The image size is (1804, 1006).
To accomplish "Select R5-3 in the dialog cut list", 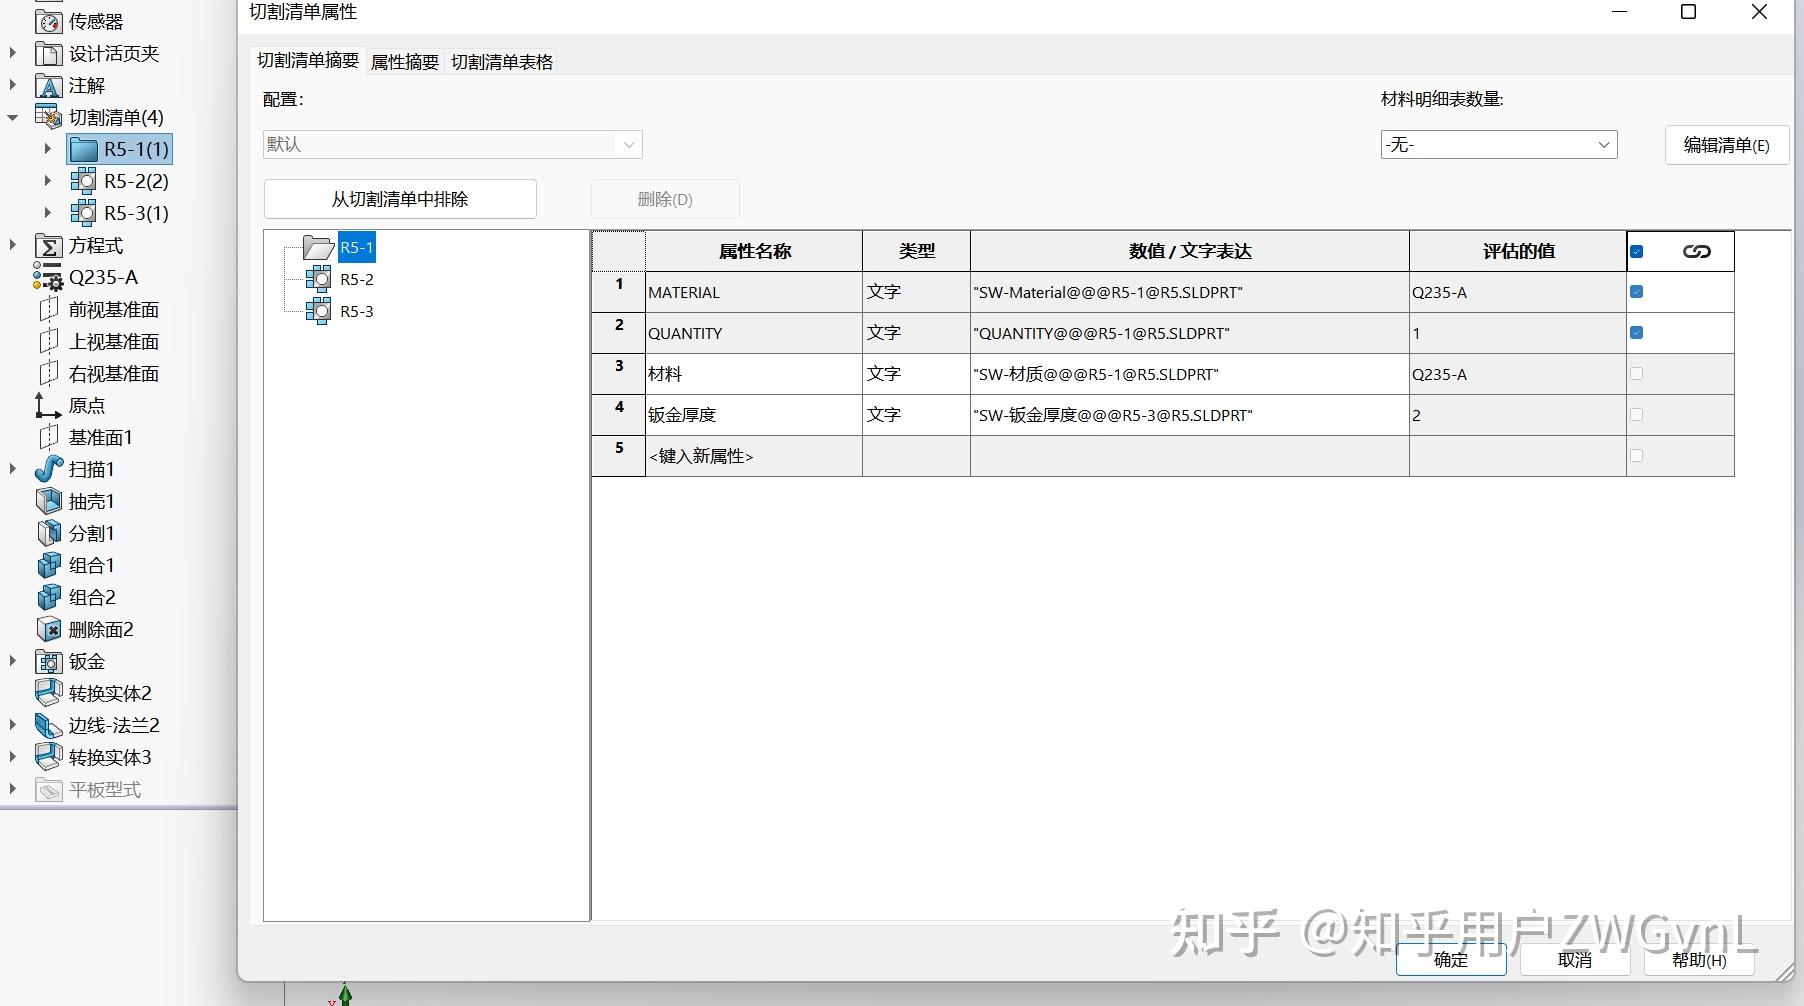I will point(356,312).
